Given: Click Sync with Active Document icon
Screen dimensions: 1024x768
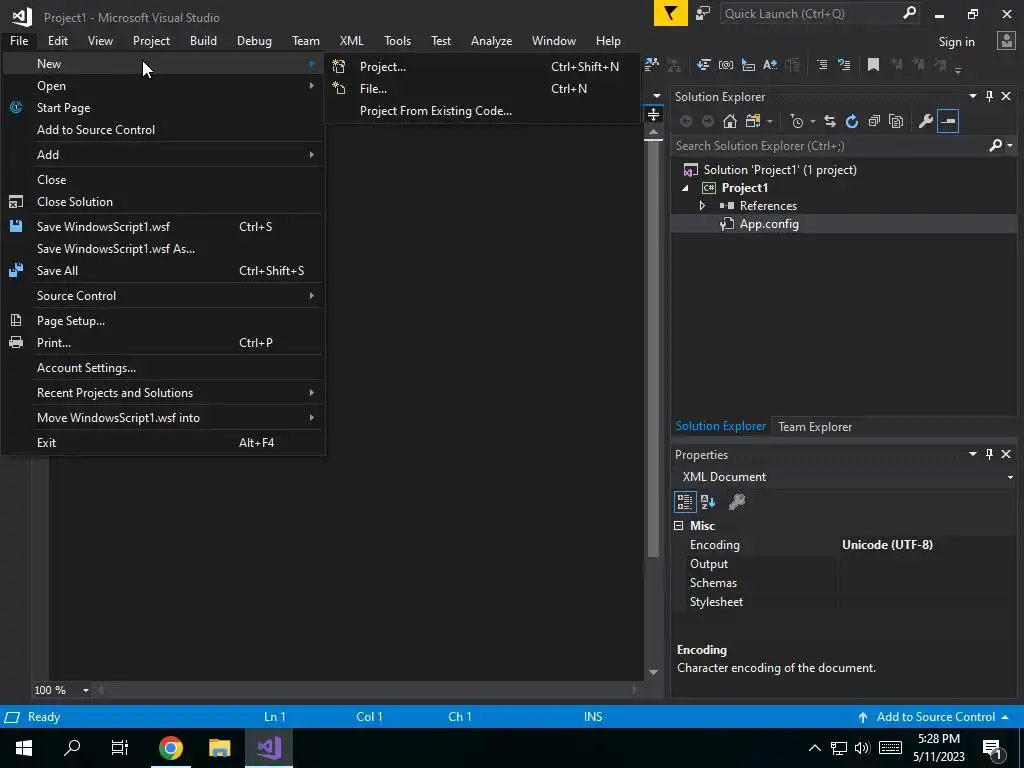Looking at the screenshot, I should [829, 121].
